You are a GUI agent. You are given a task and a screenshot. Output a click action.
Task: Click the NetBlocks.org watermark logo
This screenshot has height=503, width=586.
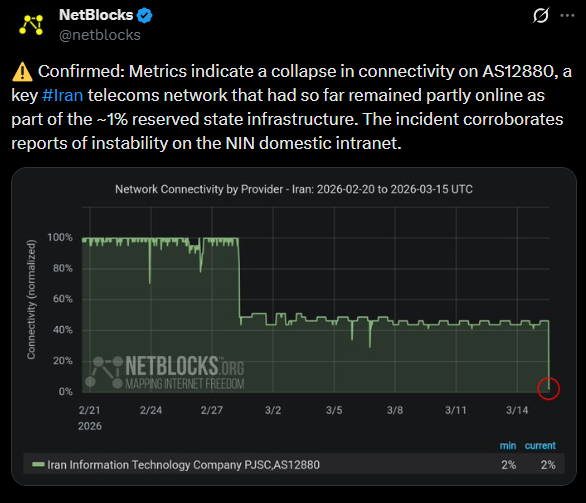pyautogui.click(x=165, y=372)
